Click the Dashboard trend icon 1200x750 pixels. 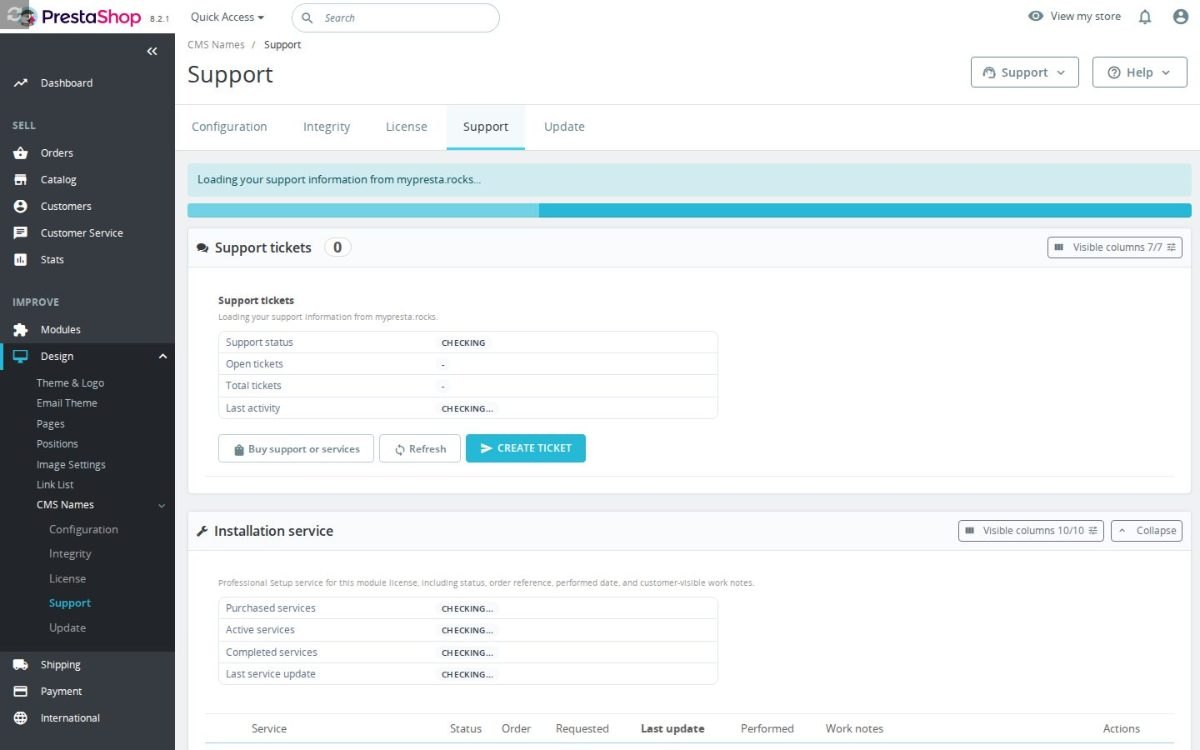pyautogui.click(x=20, y=83)
